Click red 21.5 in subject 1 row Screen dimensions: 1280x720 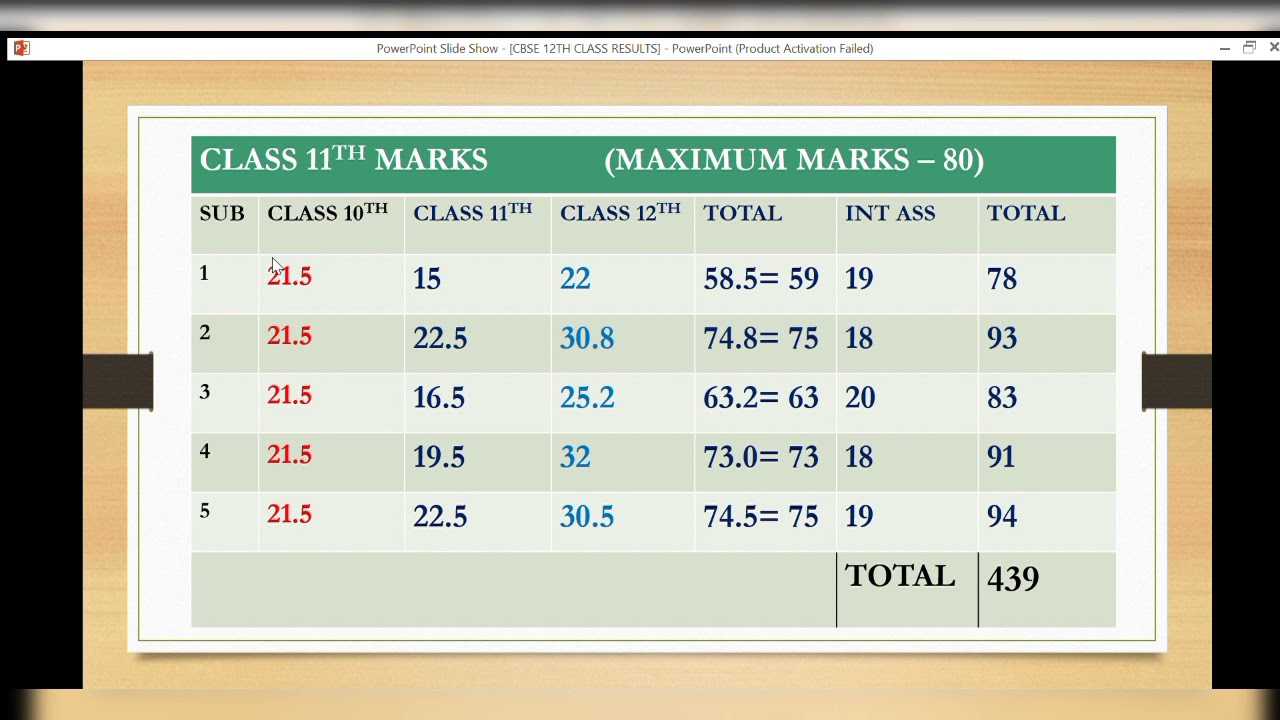pos(289,276)
